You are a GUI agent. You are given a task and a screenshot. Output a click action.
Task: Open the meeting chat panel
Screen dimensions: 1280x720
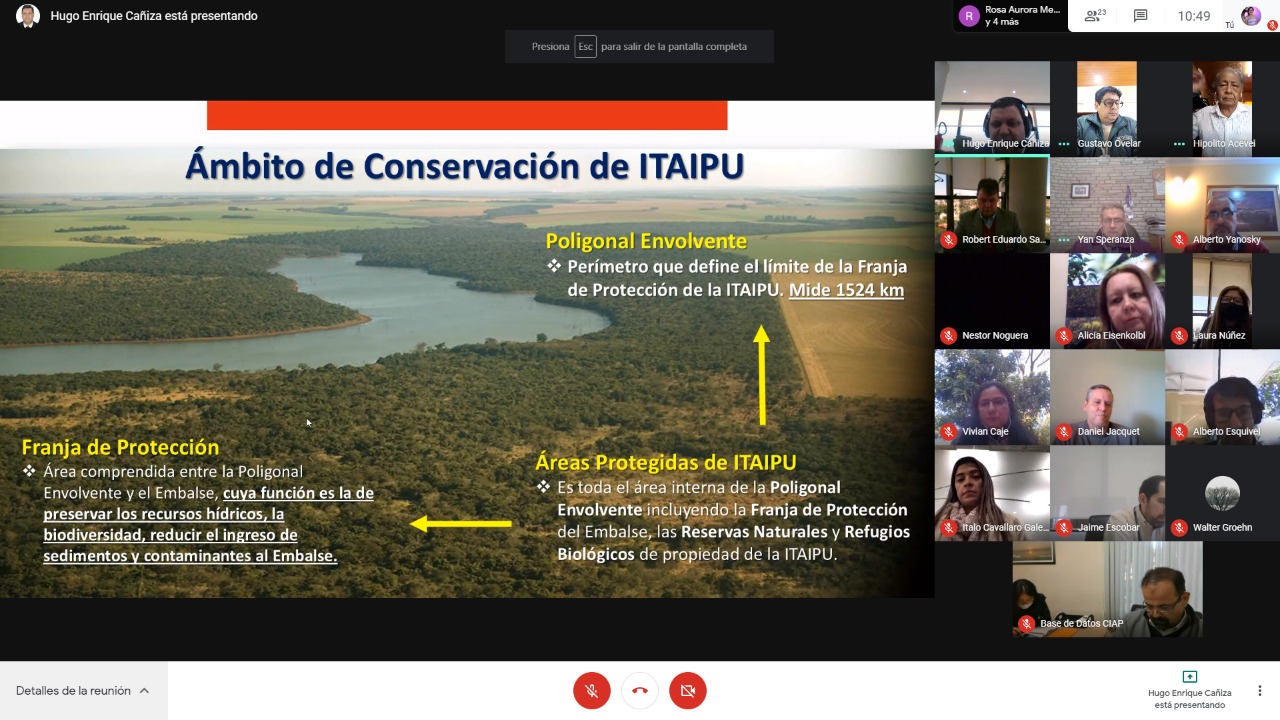pyautogui.click(x=1140, y=16)
